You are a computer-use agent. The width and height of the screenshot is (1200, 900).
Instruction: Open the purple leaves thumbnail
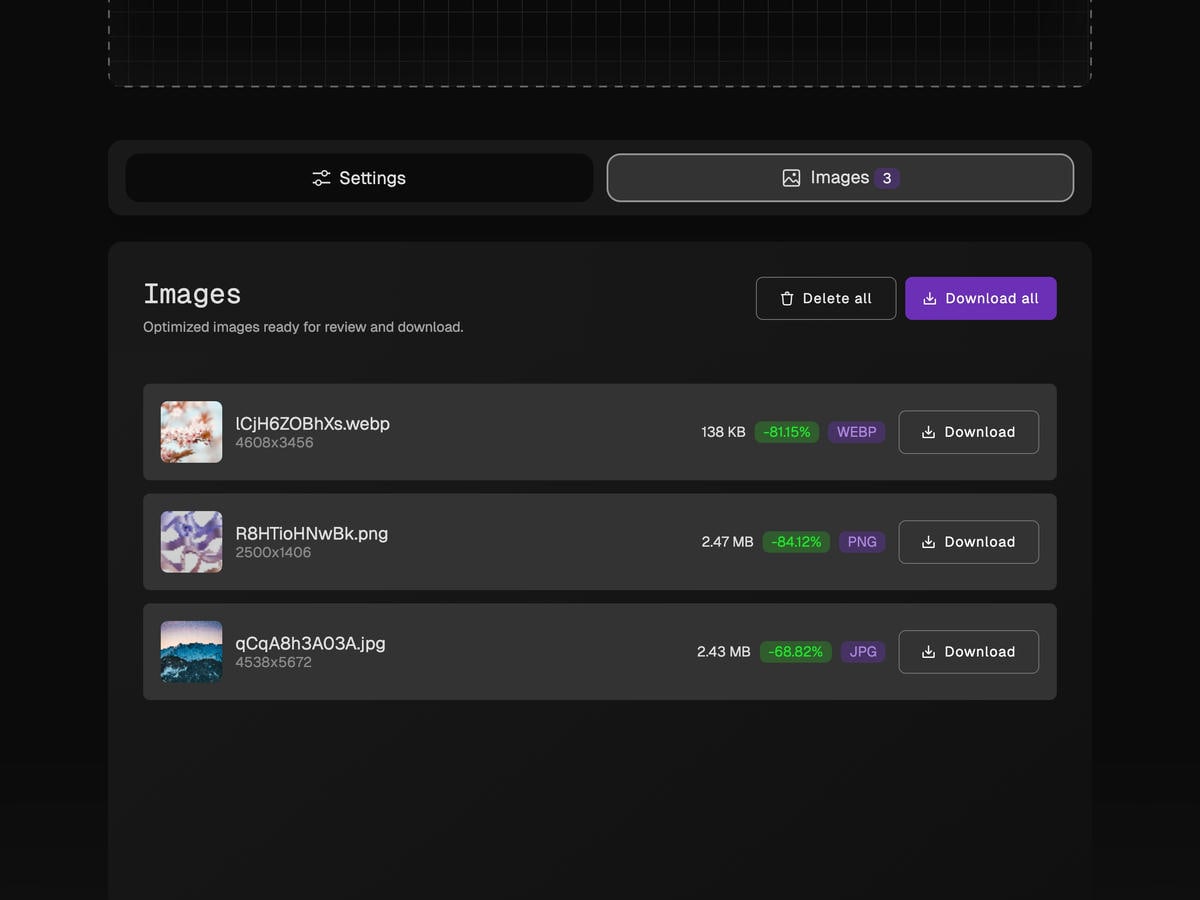click(x=191, y=542)
